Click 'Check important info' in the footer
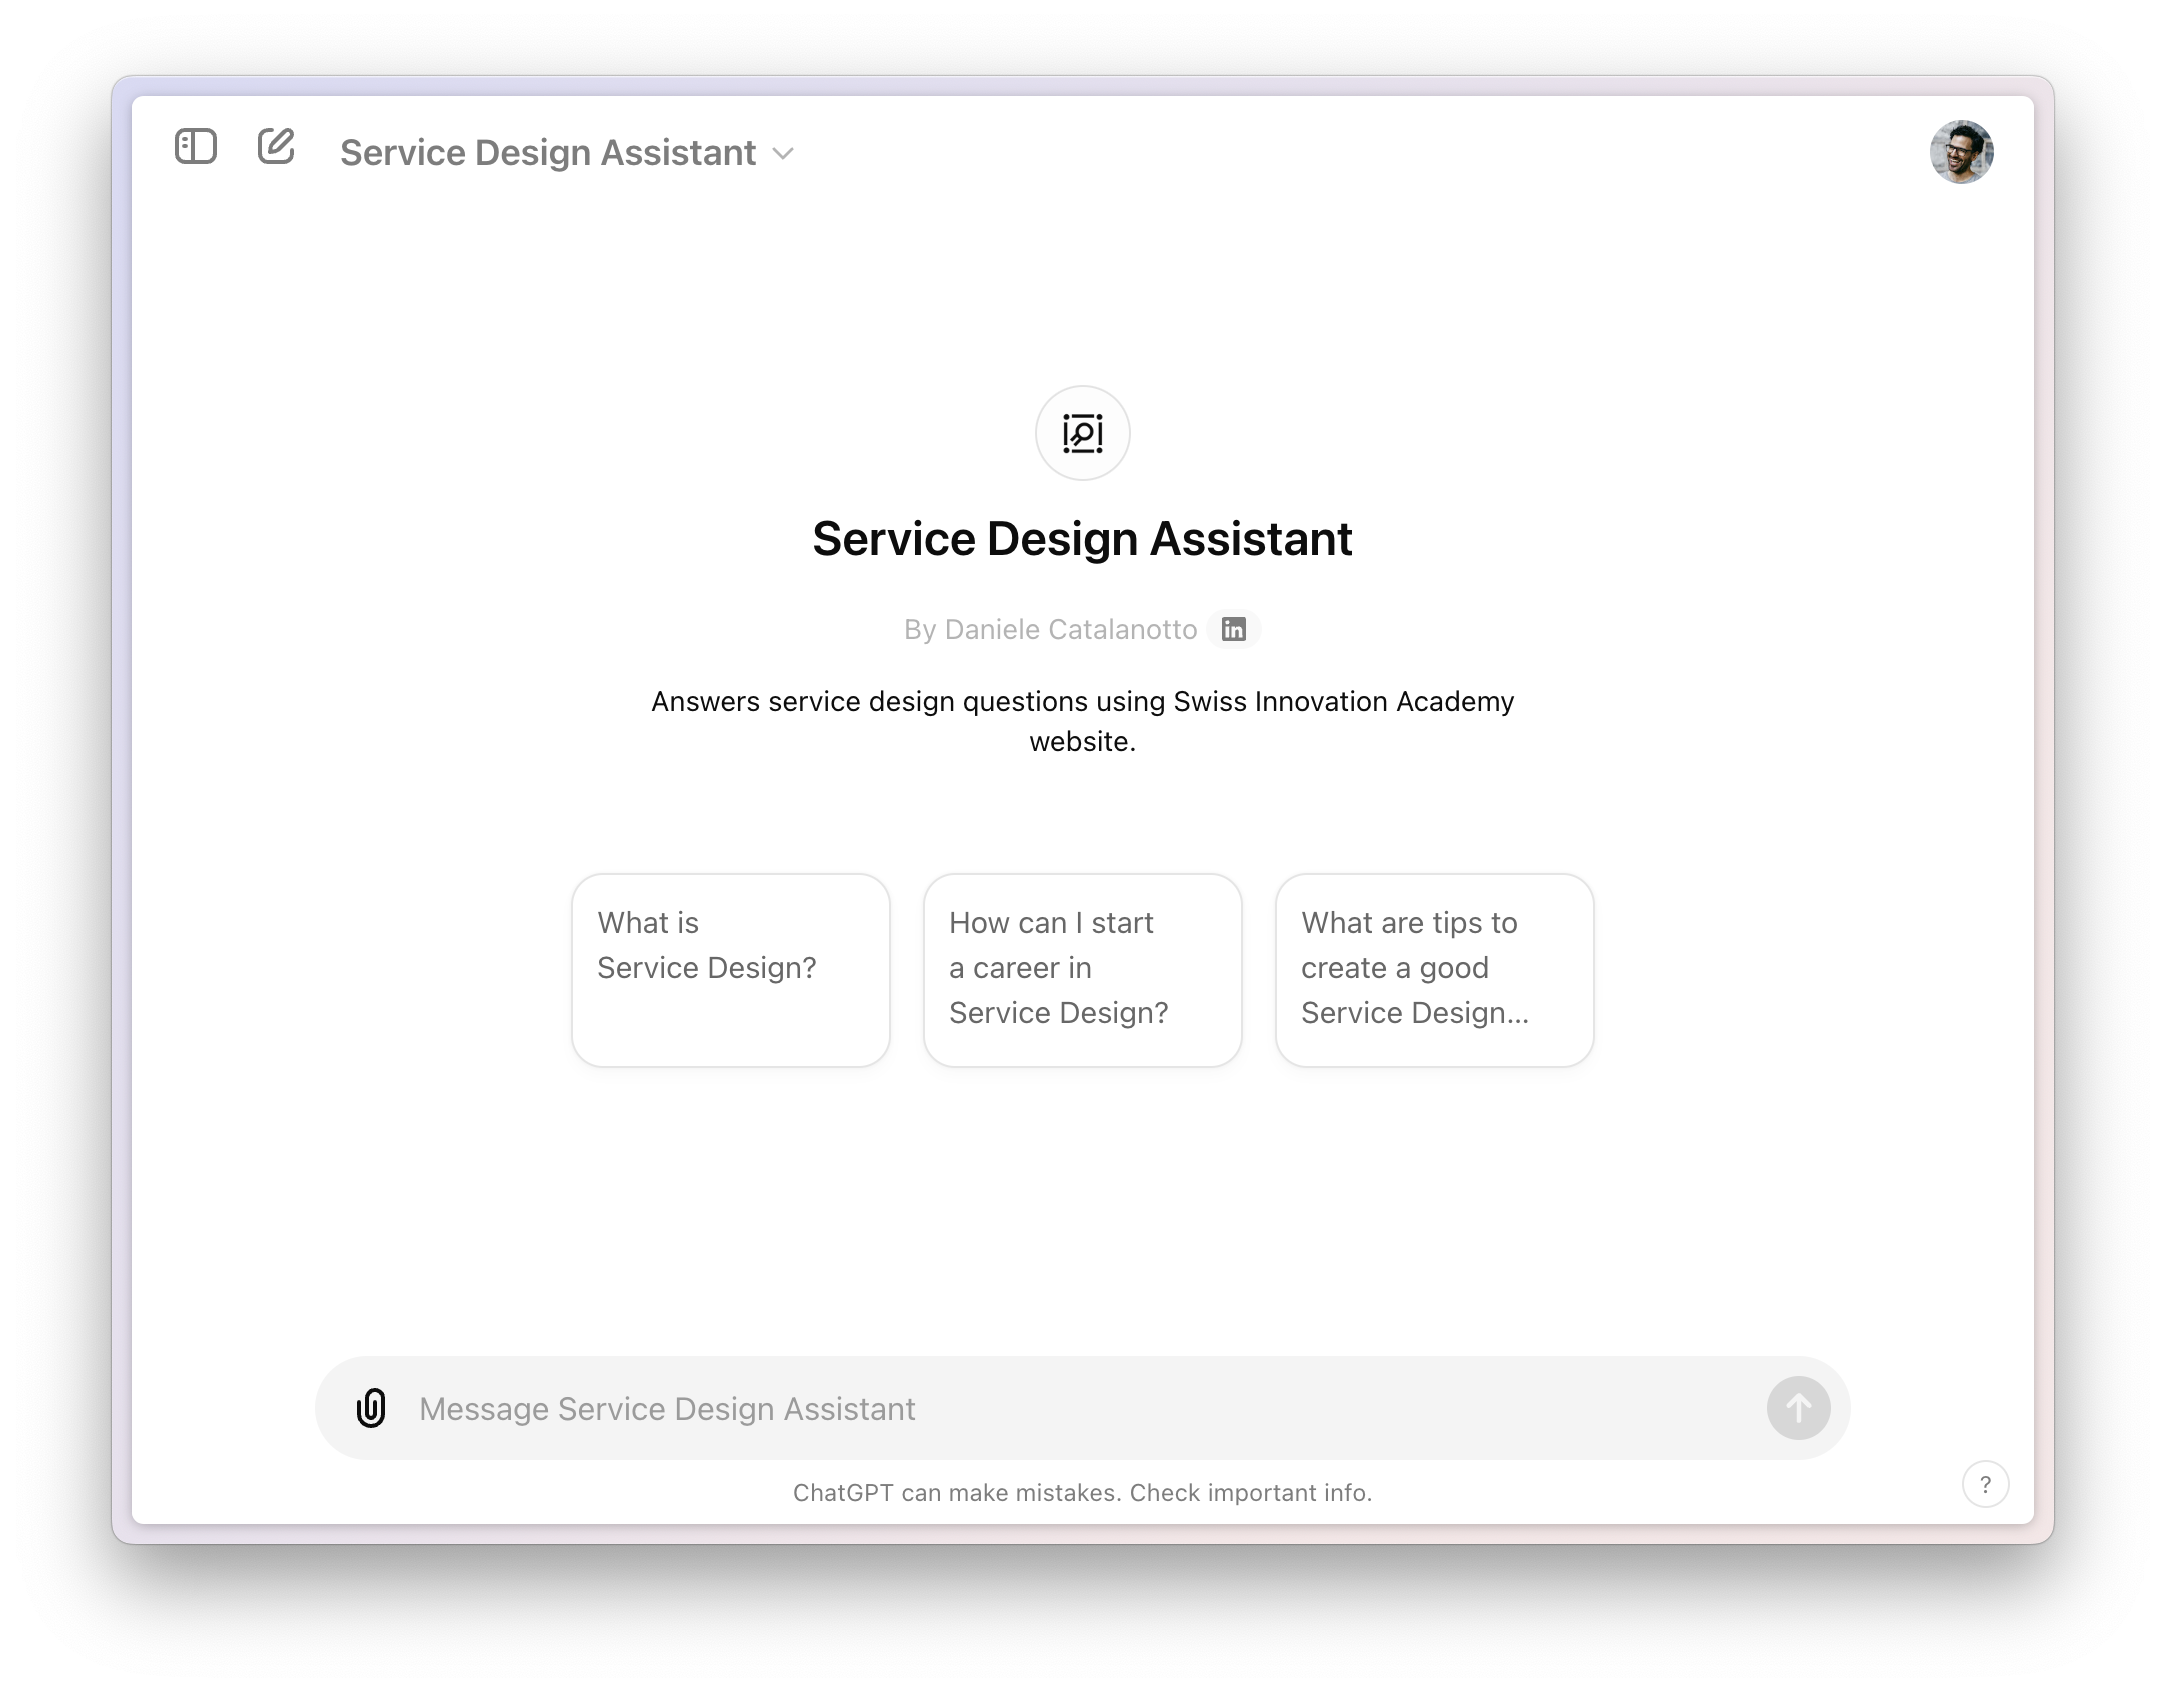This screenshot has height=1692, width=2166. [x=1250, y=1493]
